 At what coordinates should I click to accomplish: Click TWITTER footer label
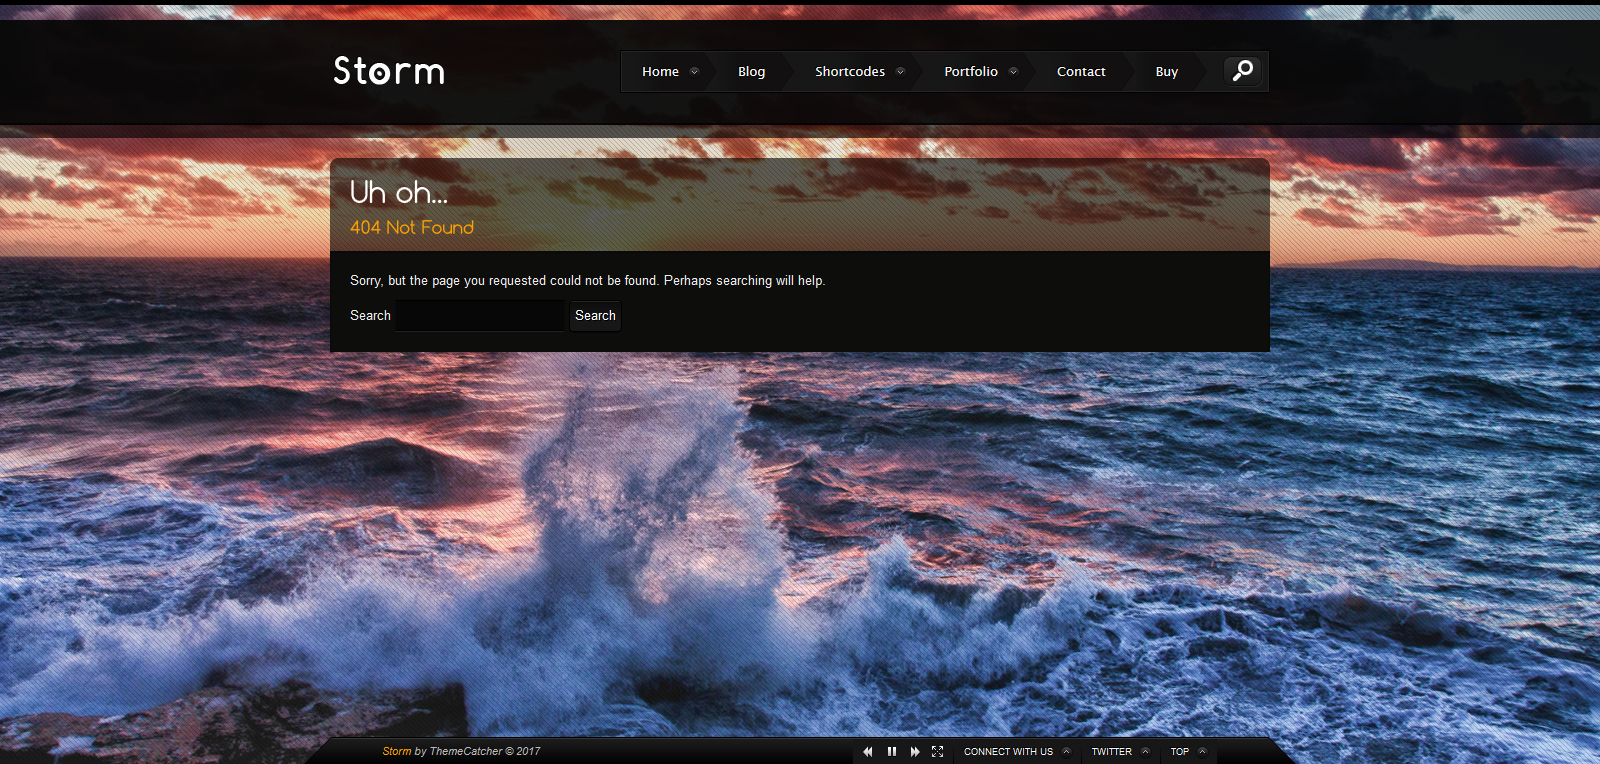click(1111, 751)
